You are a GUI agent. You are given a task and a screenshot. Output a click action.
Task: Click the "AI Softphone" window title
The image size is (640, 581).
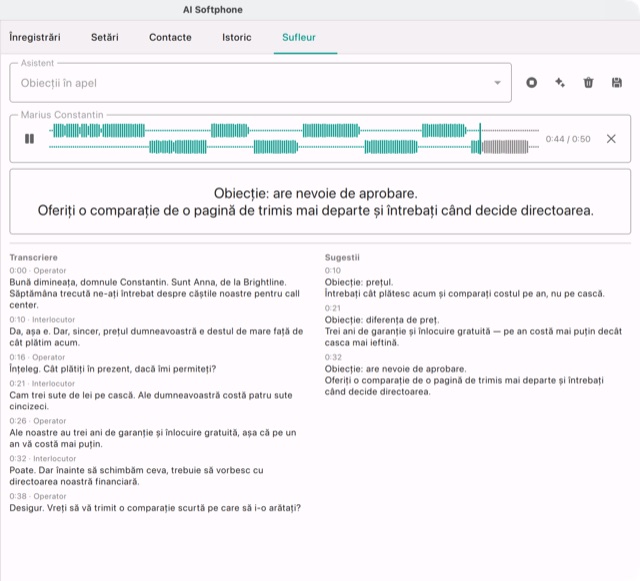click(x=213, y=10)
